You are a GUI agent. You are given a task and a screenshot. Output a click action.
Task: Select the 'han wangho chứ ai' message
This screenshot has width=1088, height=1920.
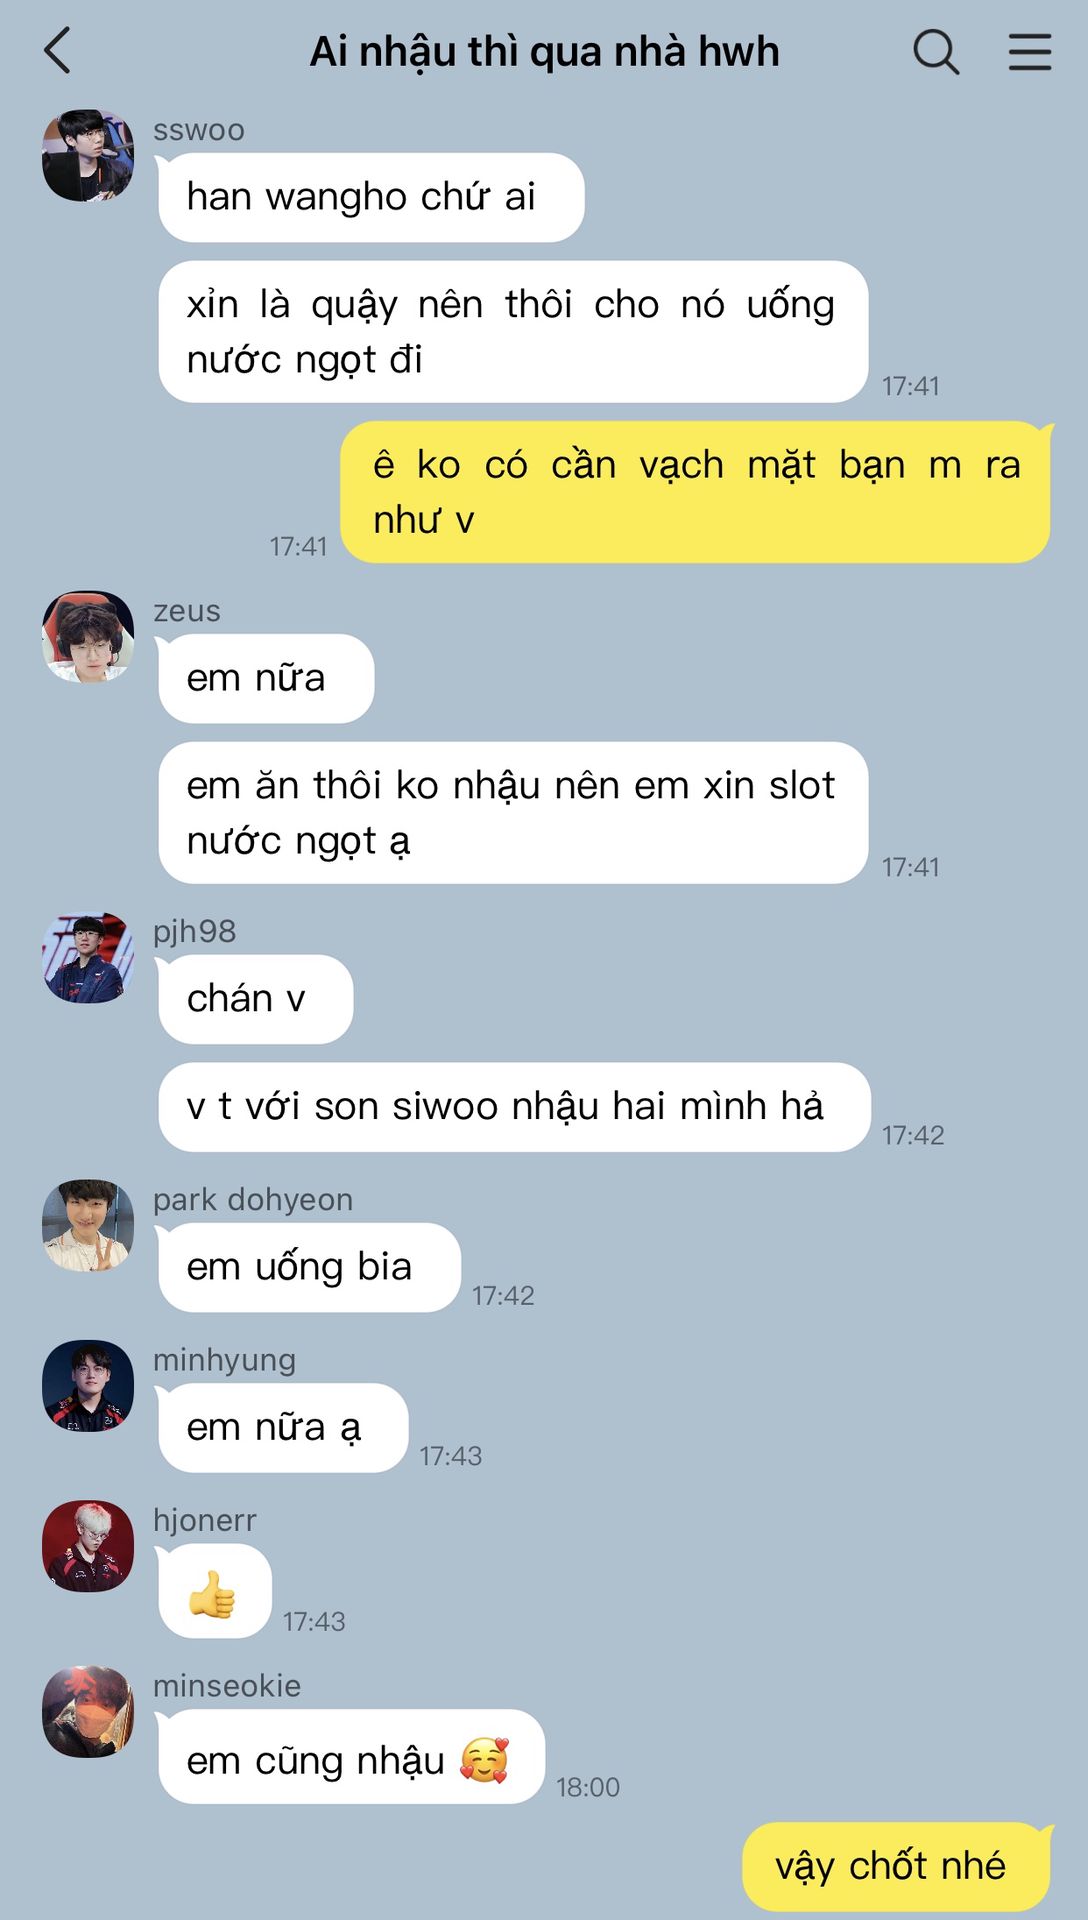(371, 197)
